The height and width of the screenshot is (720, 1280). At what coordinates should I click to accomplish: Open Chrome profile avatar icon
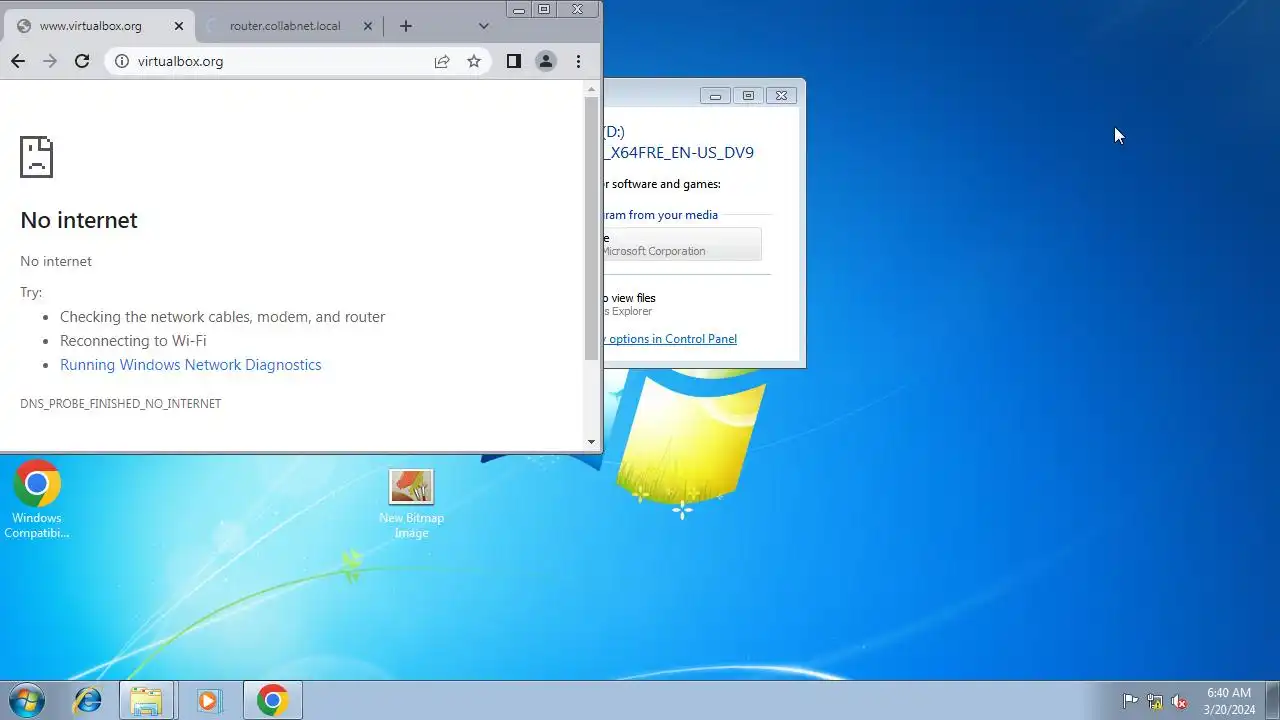pyautogui.click(x=546, y=61)
